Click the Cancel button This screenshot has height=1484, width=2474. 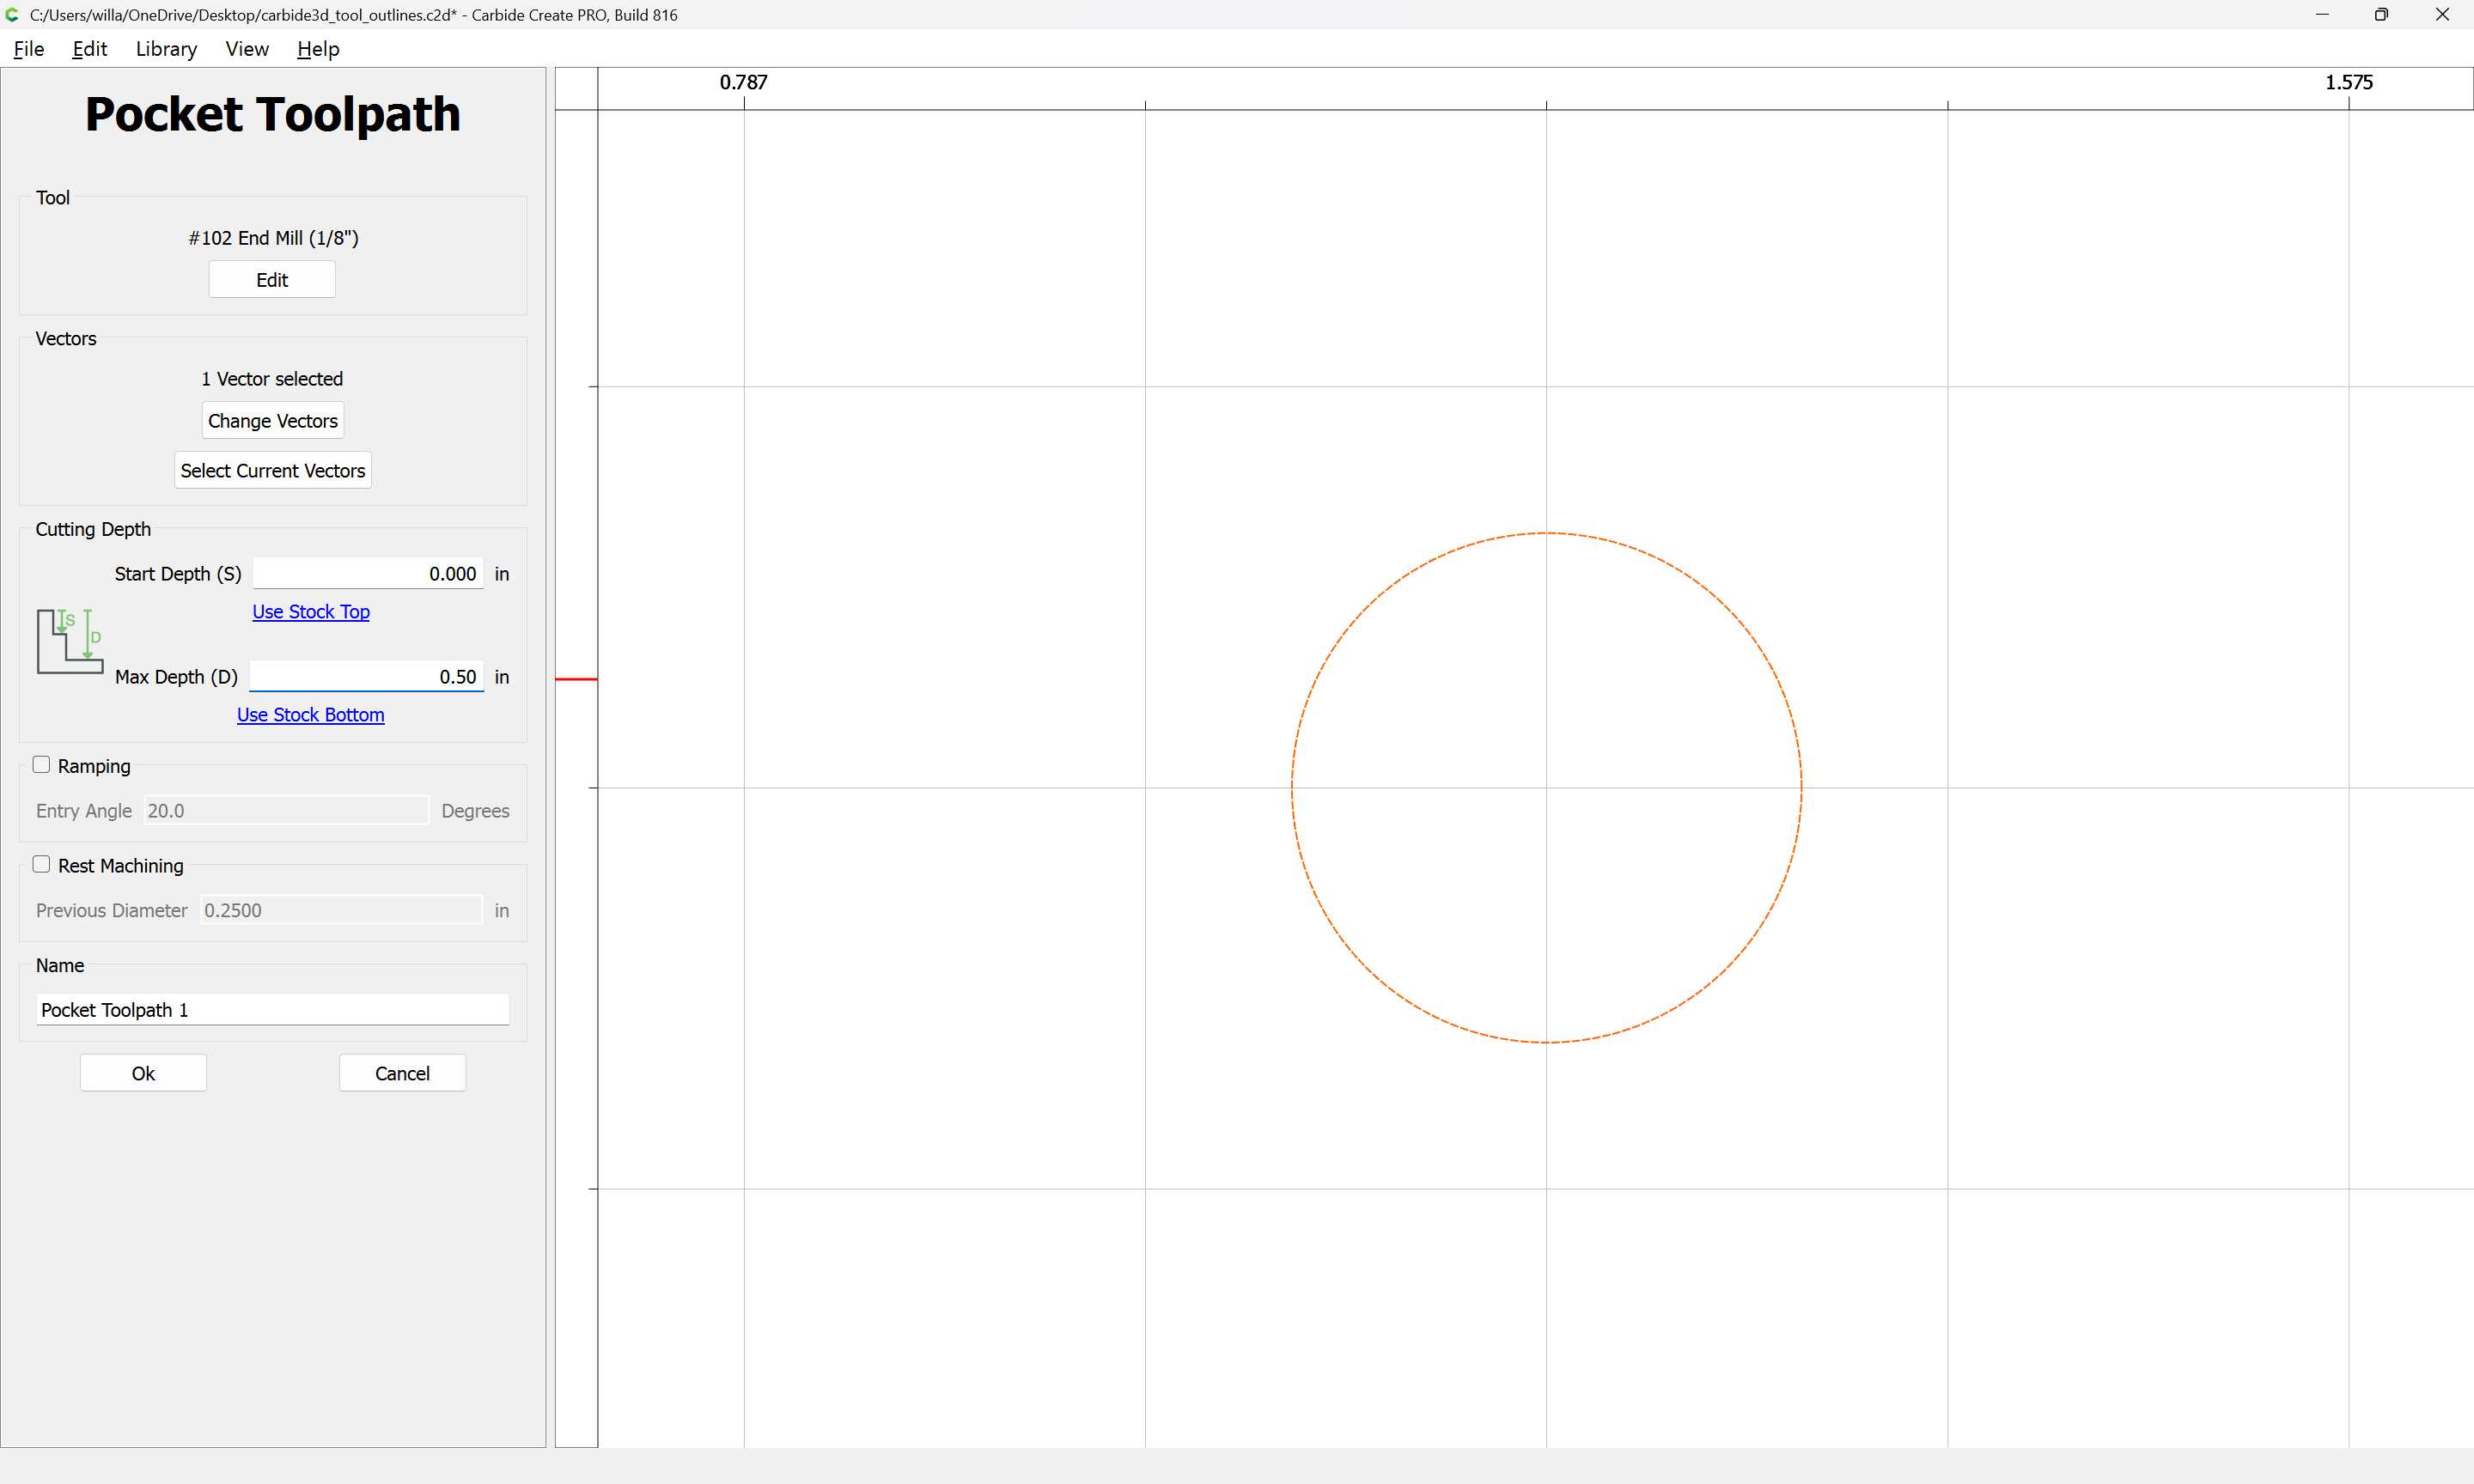(x=402, y=1073)
